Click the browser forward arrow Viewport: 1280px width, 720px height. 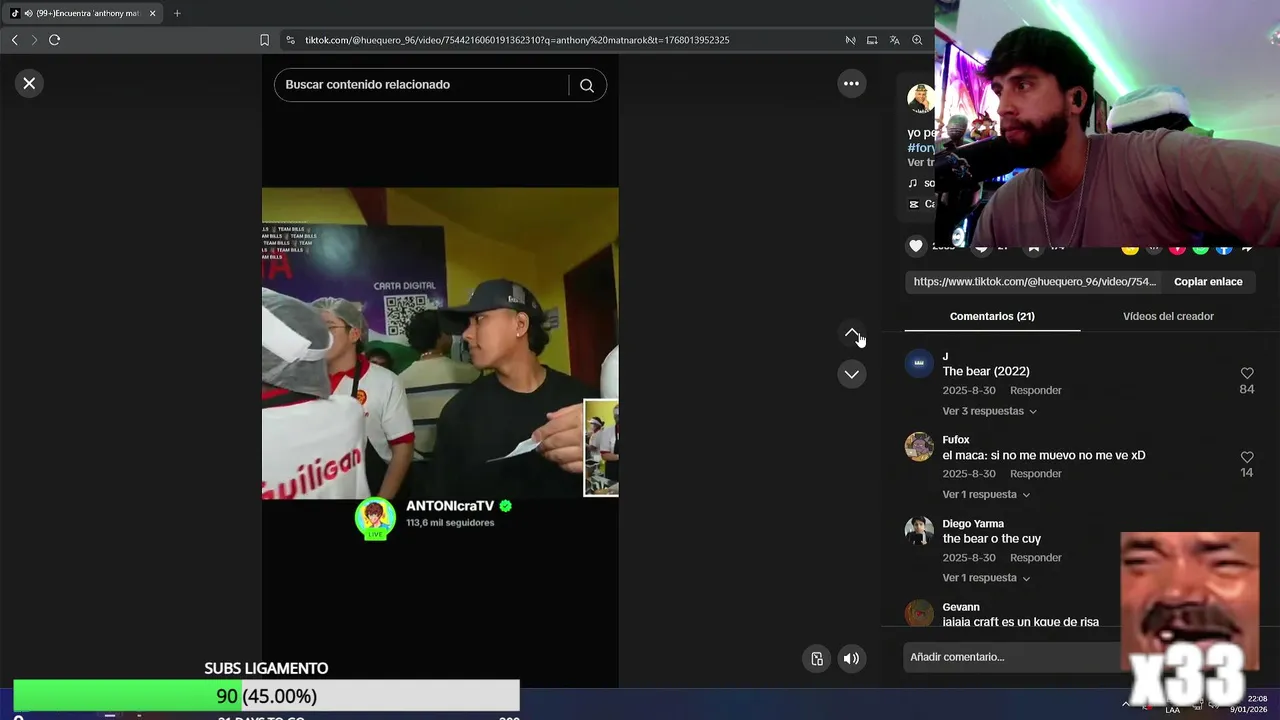(34, 40)
